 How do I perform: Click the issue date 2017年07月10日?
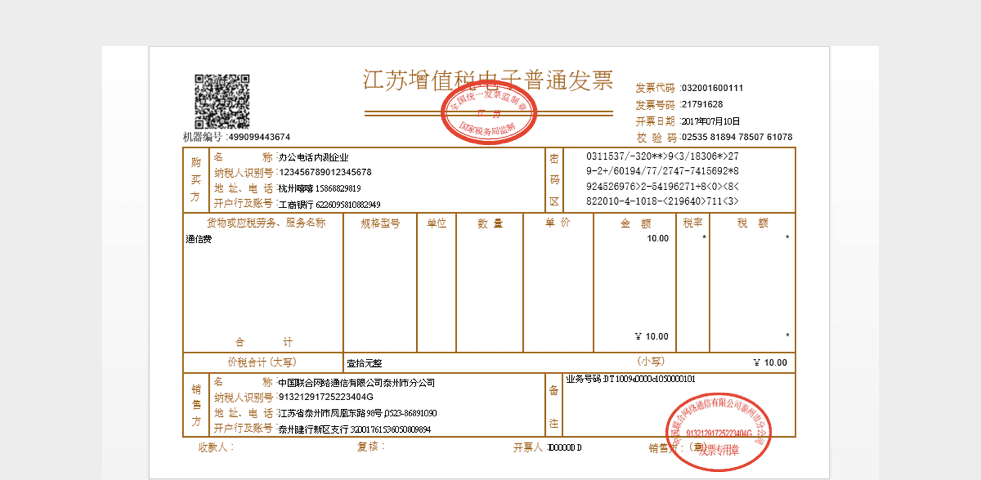pyautogui.click(x=711, y=120)
